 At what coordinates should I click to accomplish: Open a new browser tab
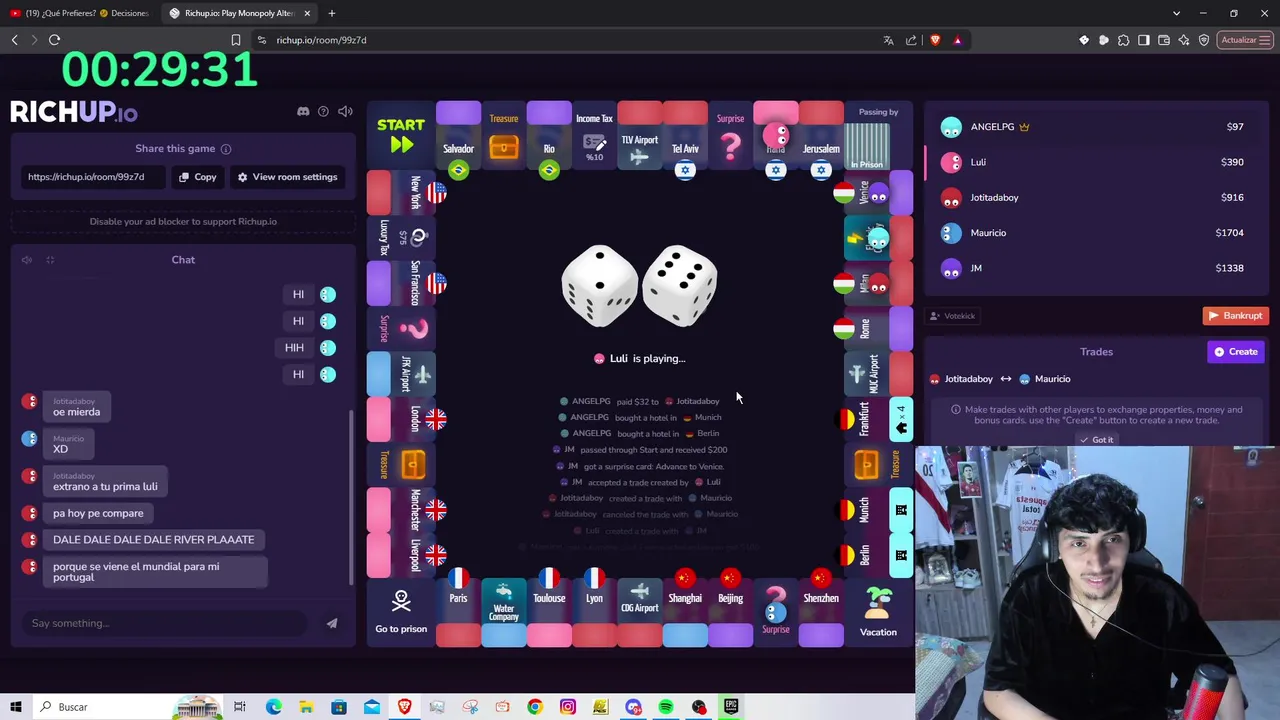click(x=332, y=13)
